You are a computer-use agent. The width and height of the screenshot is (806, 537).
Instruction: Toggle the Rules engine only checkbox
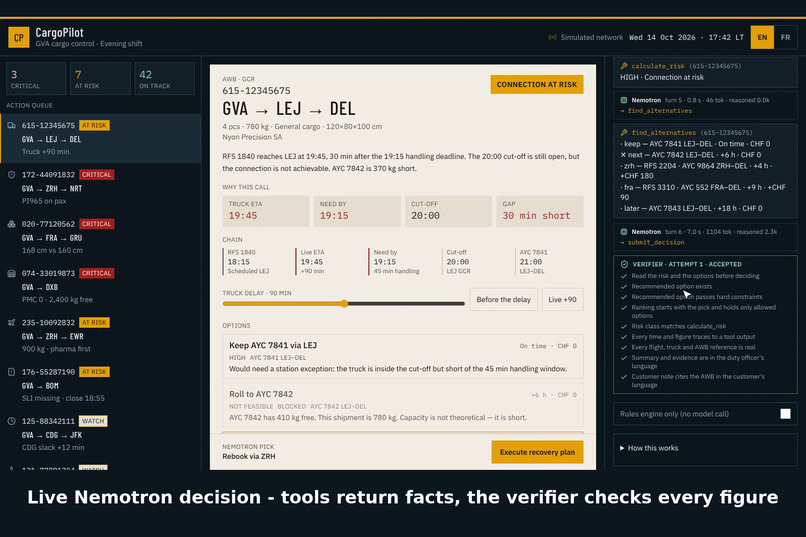point(785,414)
